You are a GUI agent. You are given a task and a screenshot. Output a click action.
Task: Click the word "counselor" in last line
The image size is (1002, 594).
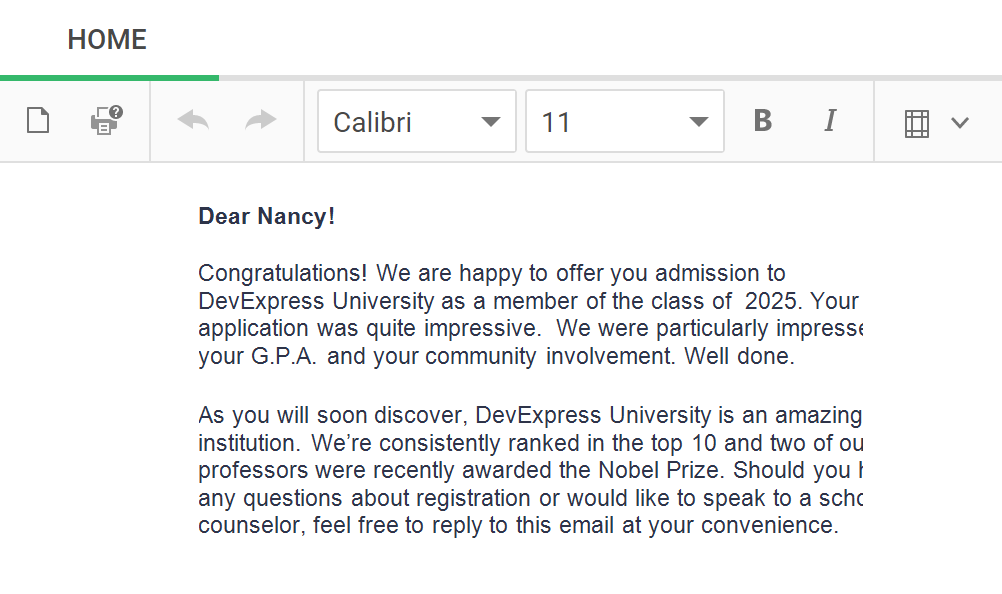[250, 526]
